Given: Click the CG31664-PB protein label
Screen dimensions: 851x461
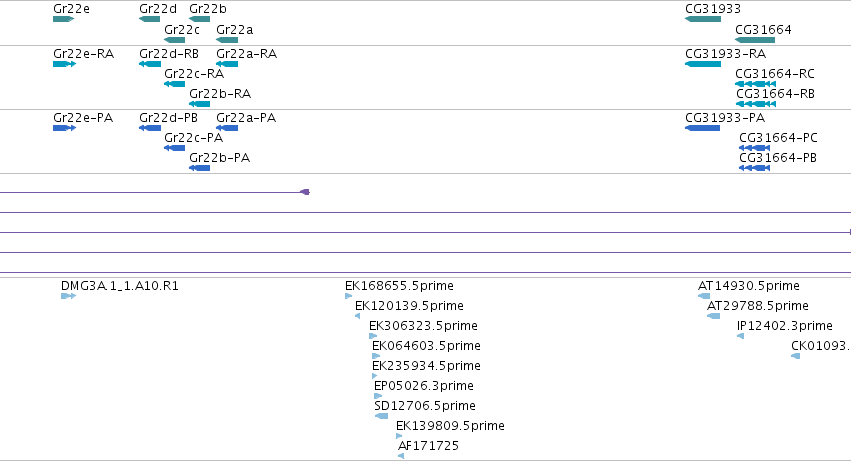Looking at the screenshot, I should 778,158.
